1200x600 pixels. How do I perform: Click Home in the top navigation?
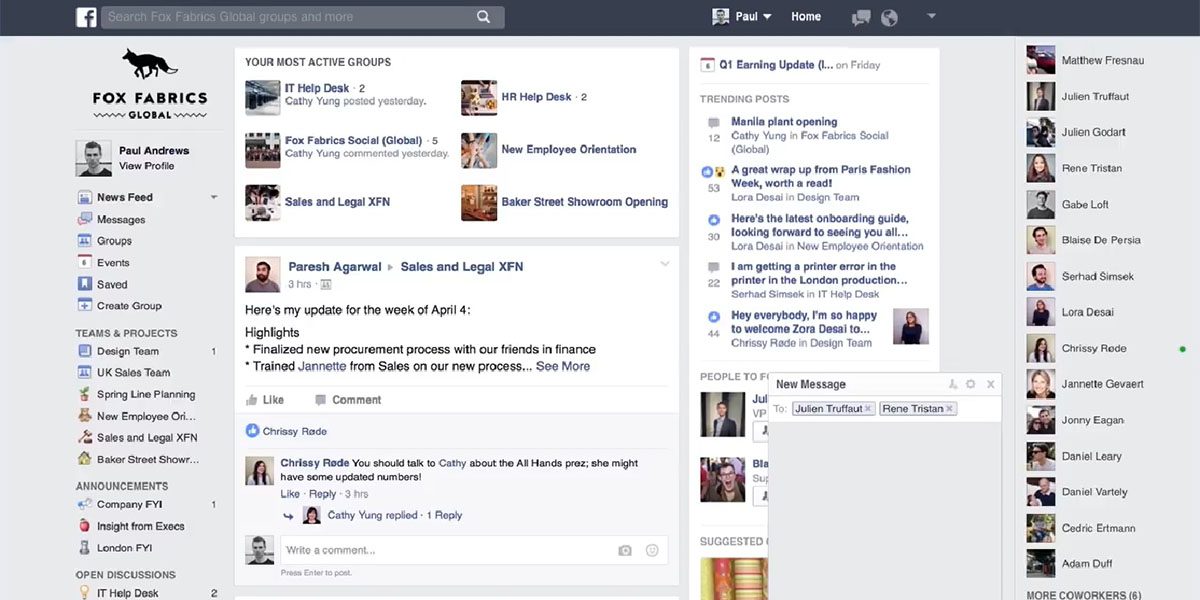coord(806,16)
